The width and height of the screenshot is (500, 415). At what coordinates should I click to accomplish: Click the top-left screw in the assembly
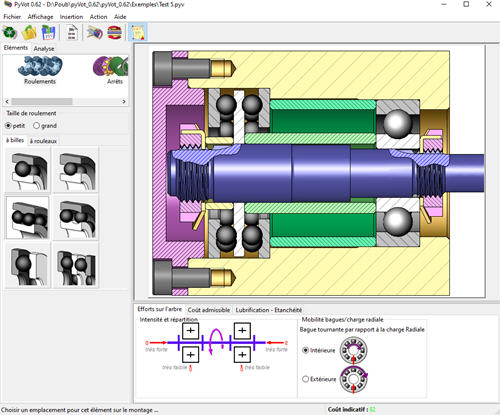coord(194,69)
